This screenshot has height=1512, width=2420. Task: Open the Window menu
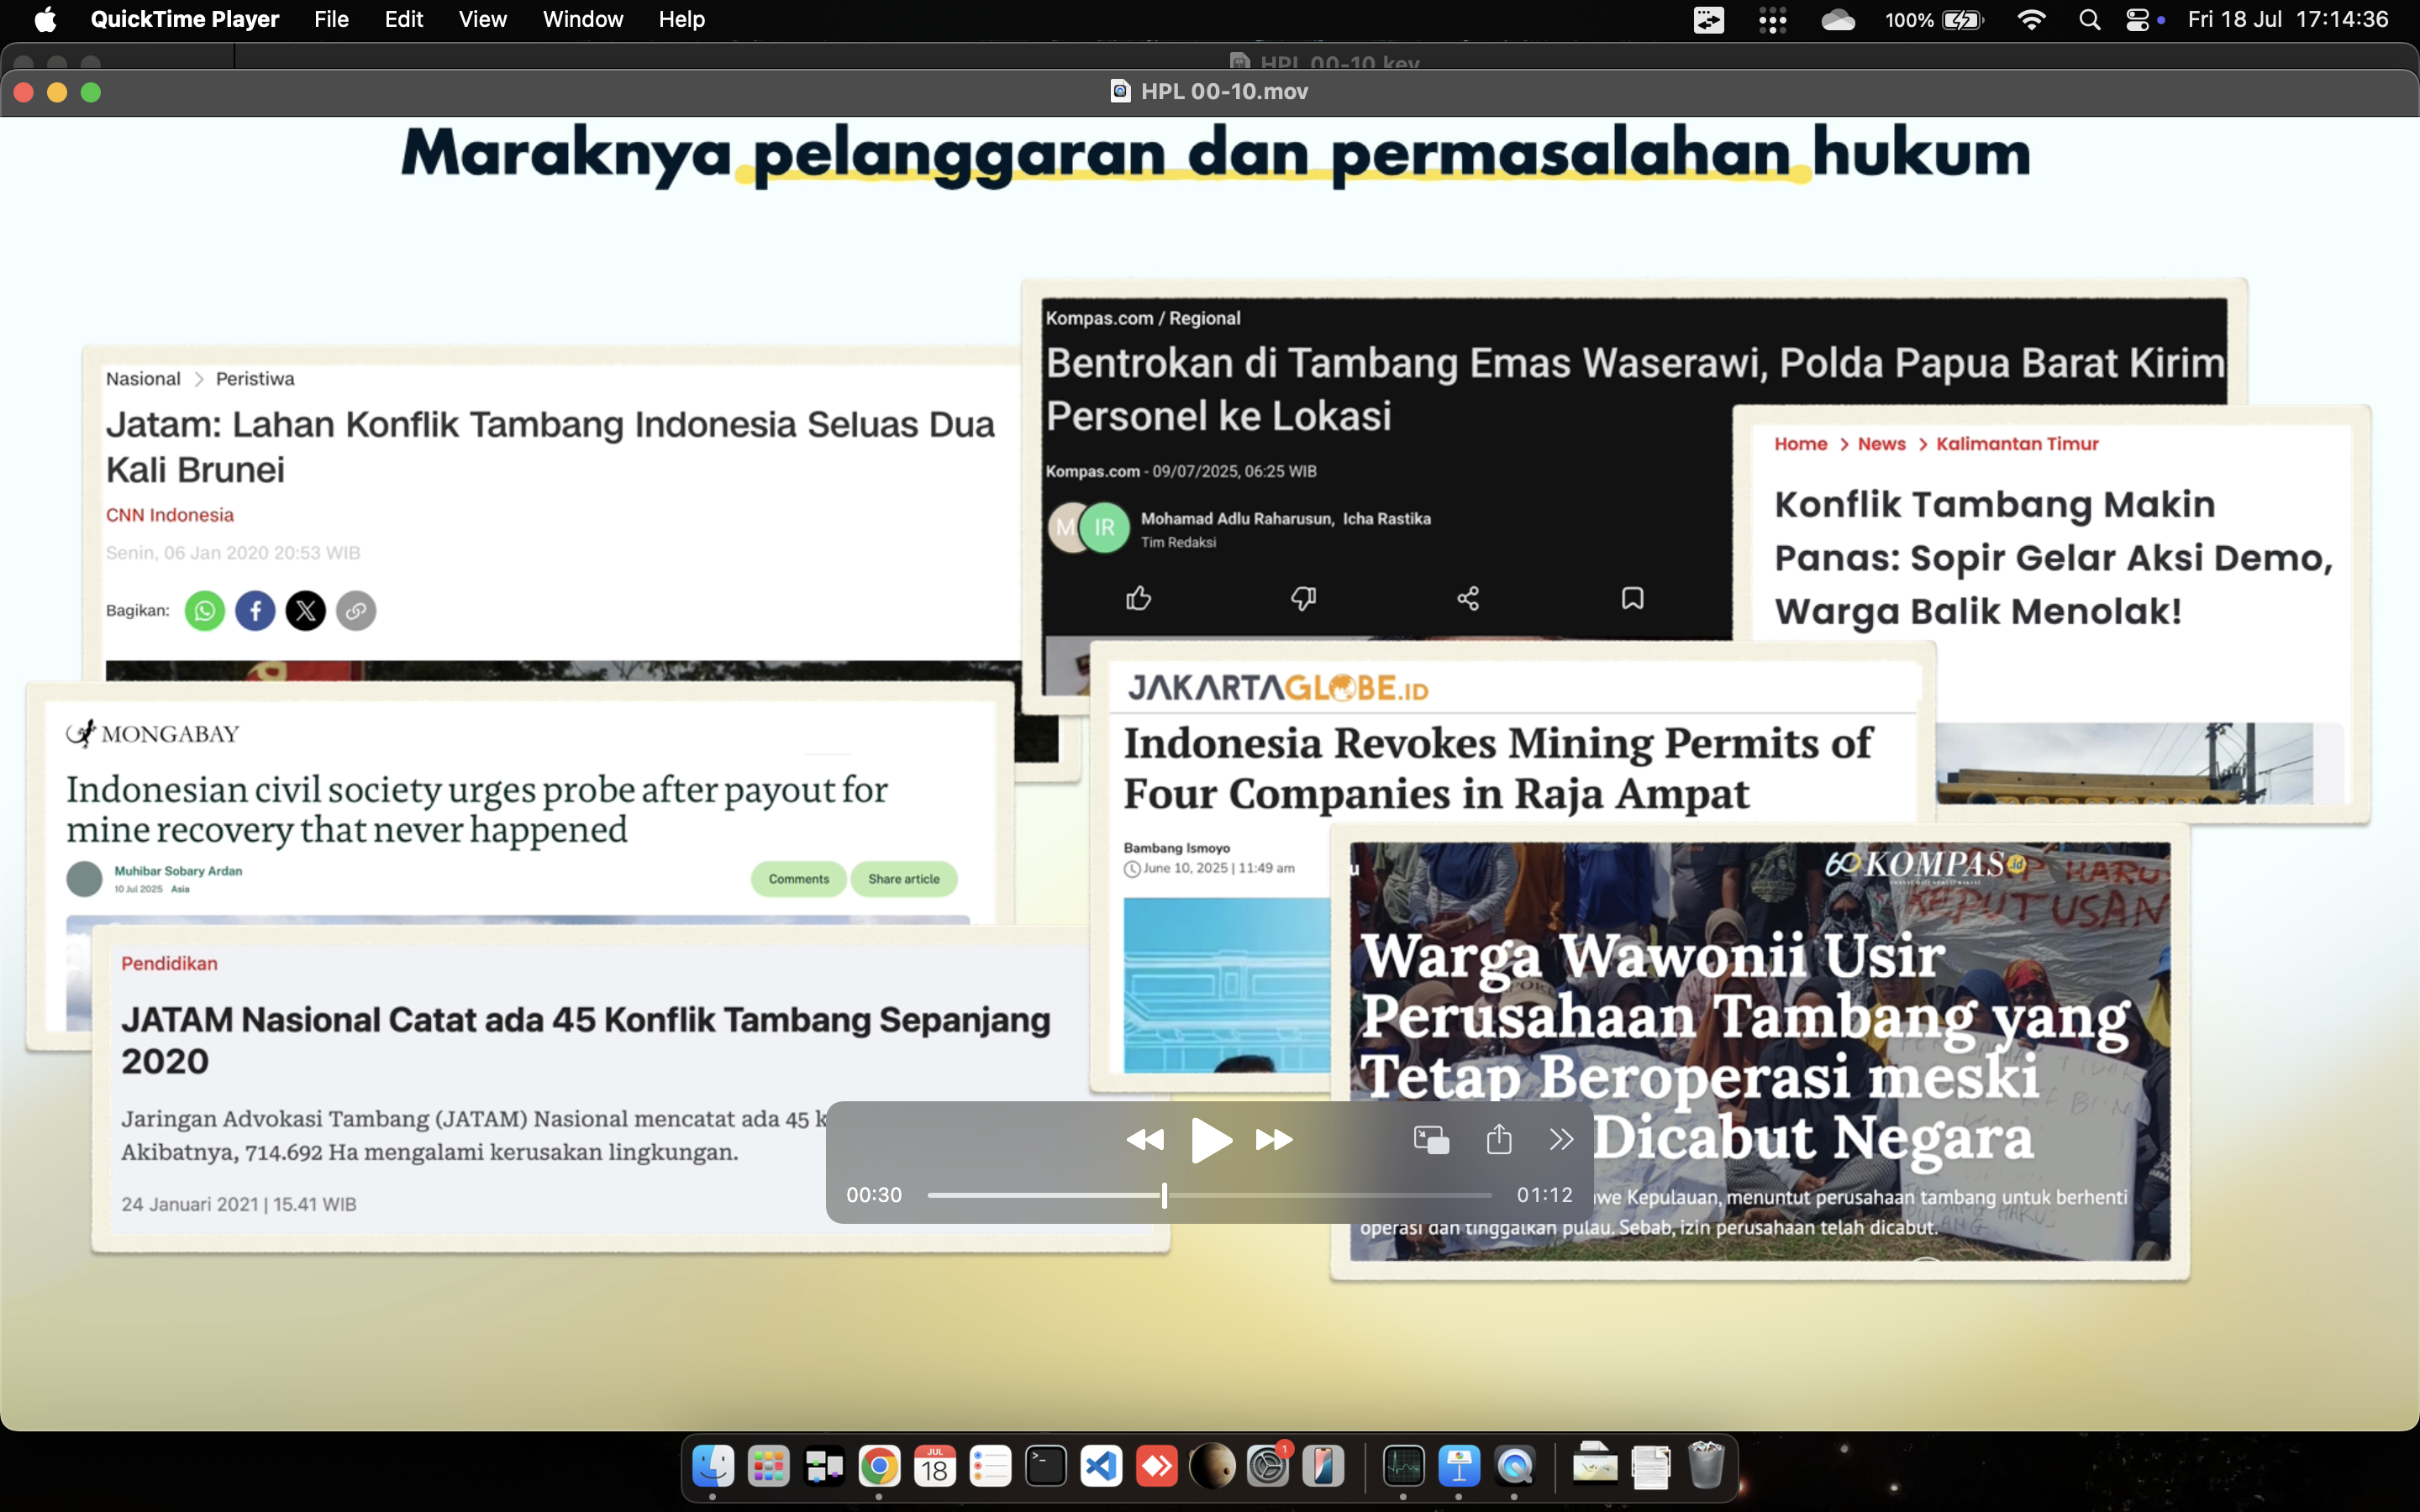tap(583, 19)
